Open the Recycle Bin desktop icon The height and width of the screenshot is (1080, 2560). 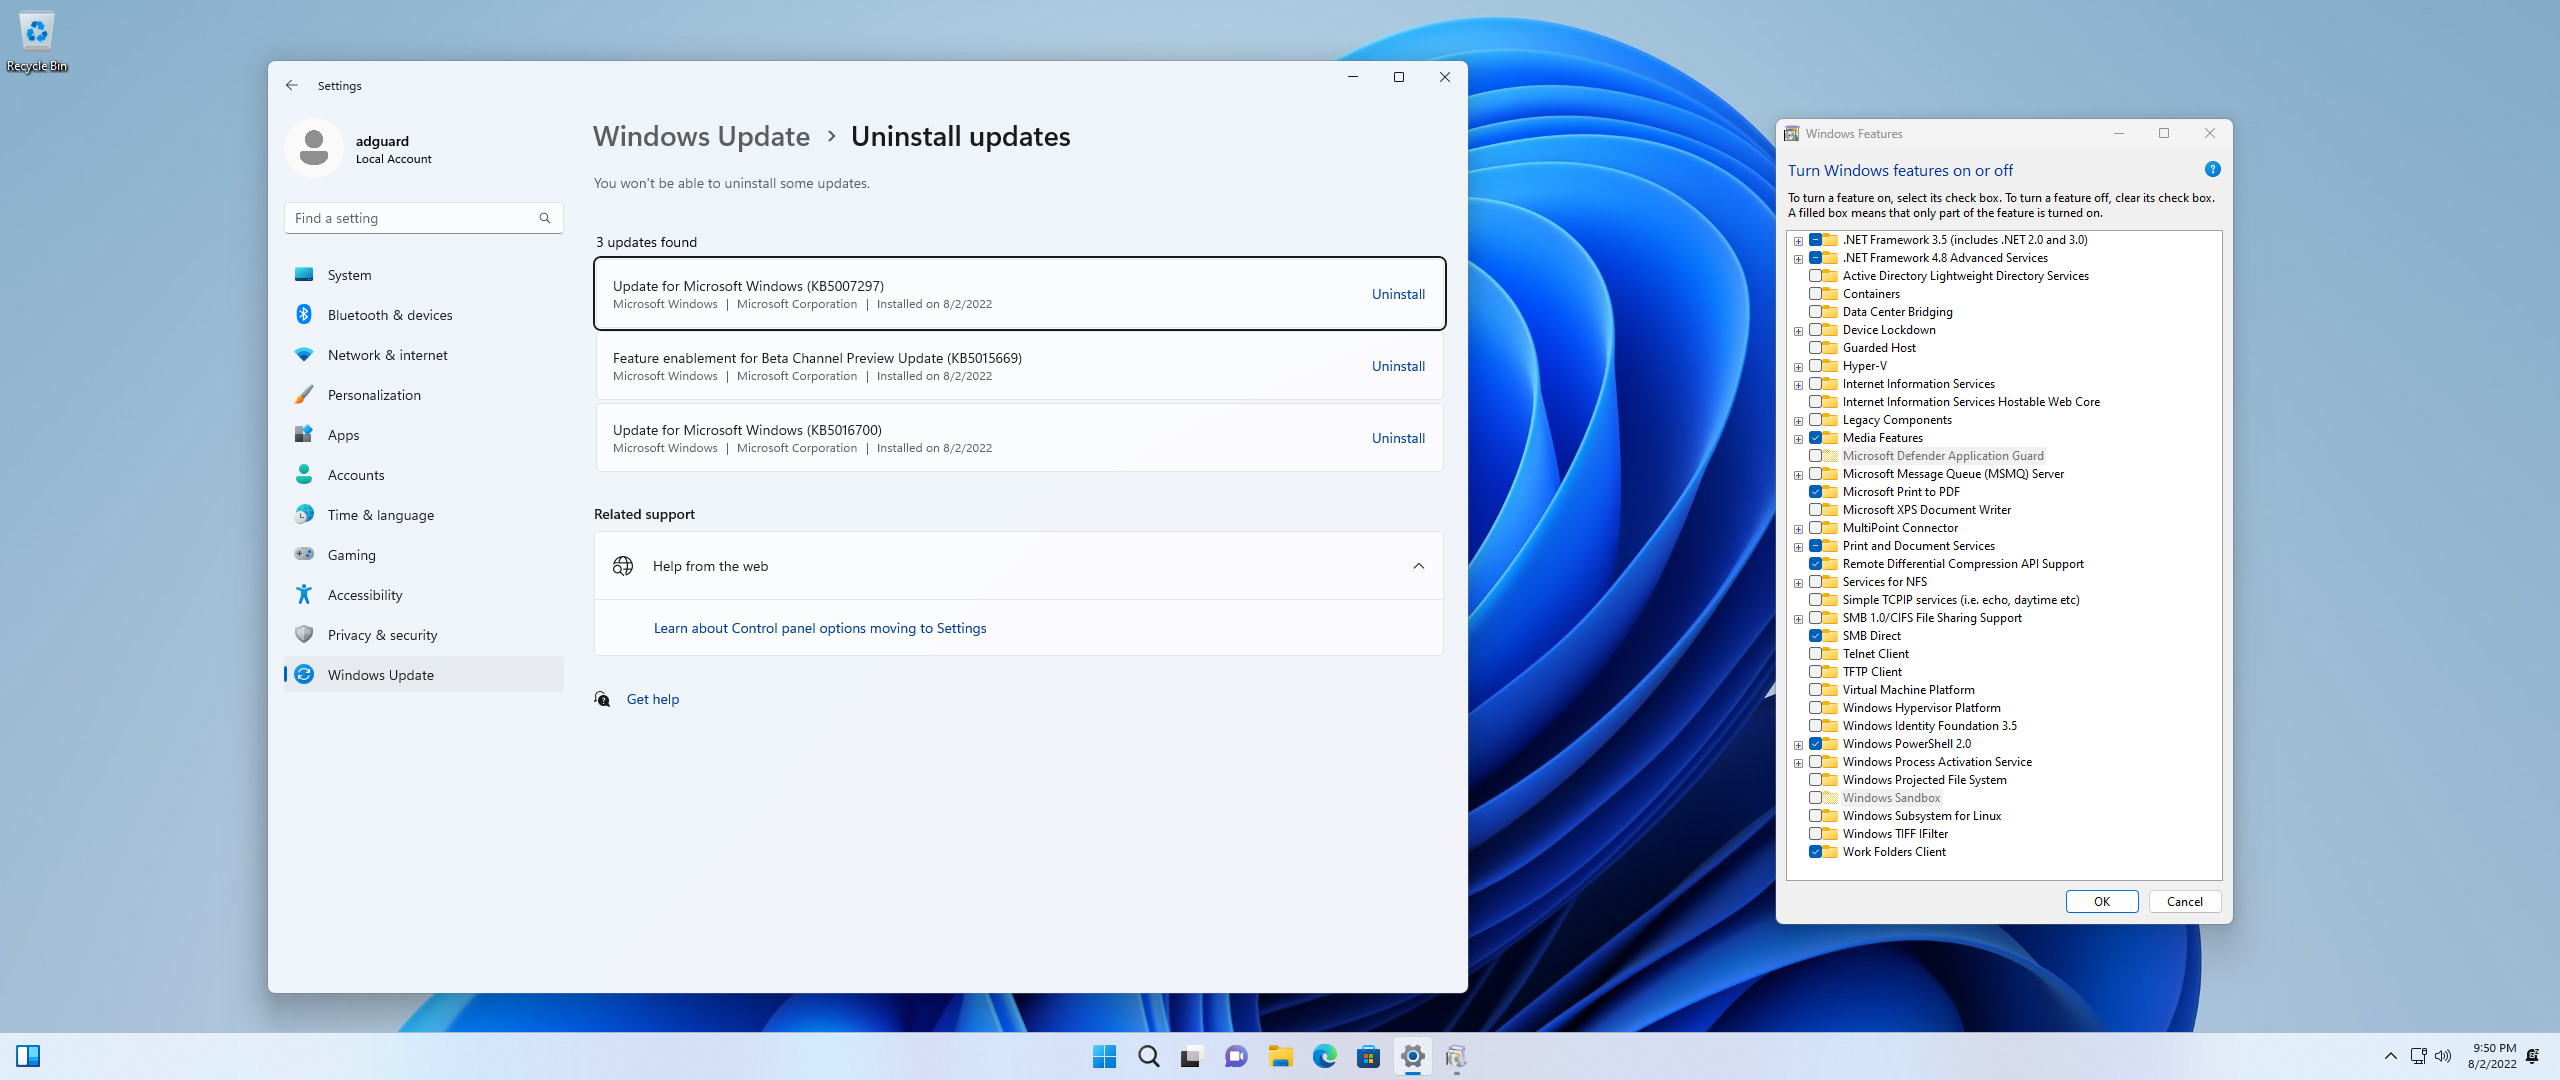36,41
